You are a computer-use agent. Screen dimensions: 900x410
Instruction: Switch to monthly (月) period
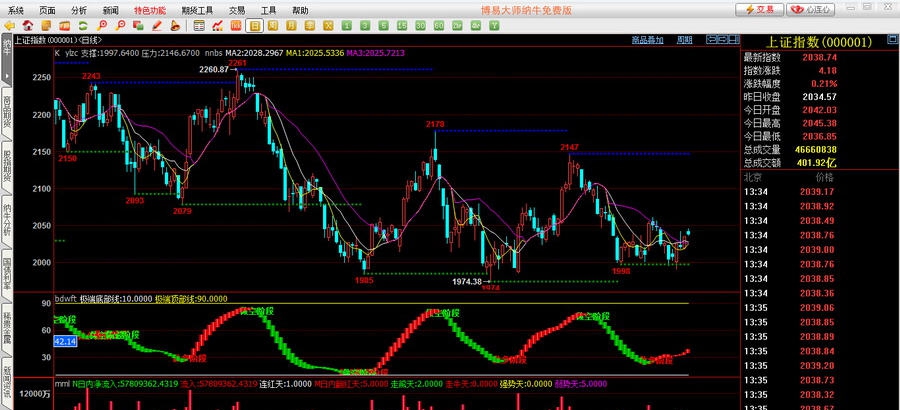[291, 25]
